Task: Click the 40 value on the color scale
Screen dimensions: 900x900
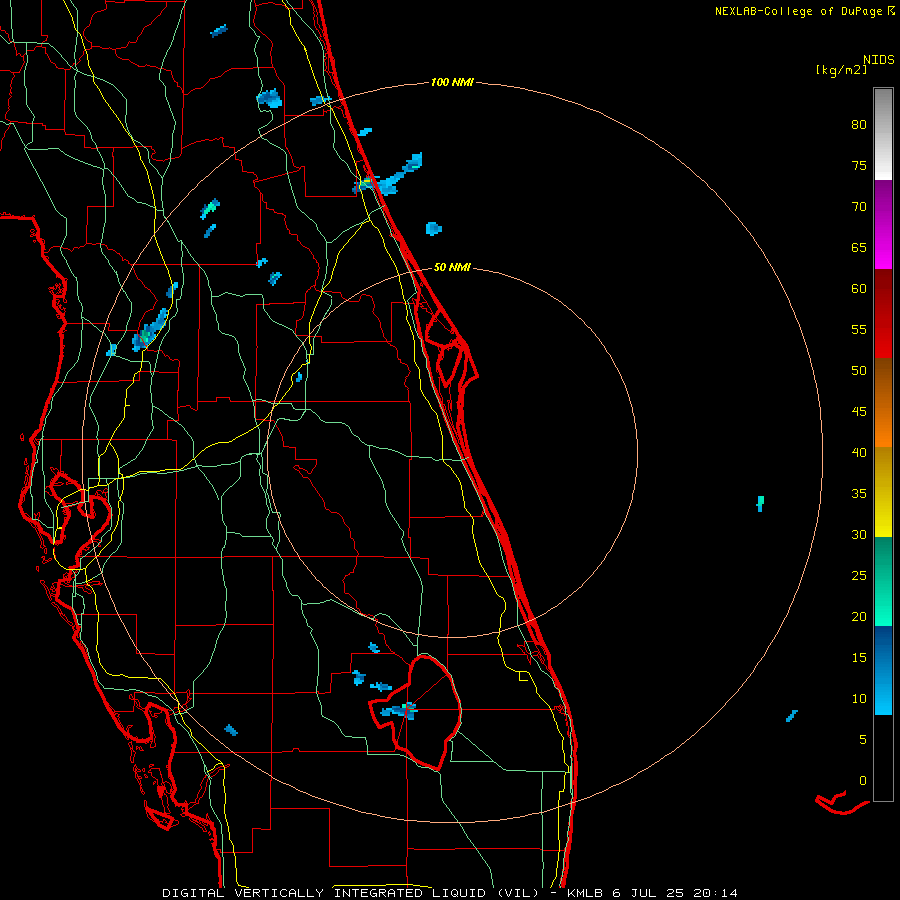Action: [859, 452]
